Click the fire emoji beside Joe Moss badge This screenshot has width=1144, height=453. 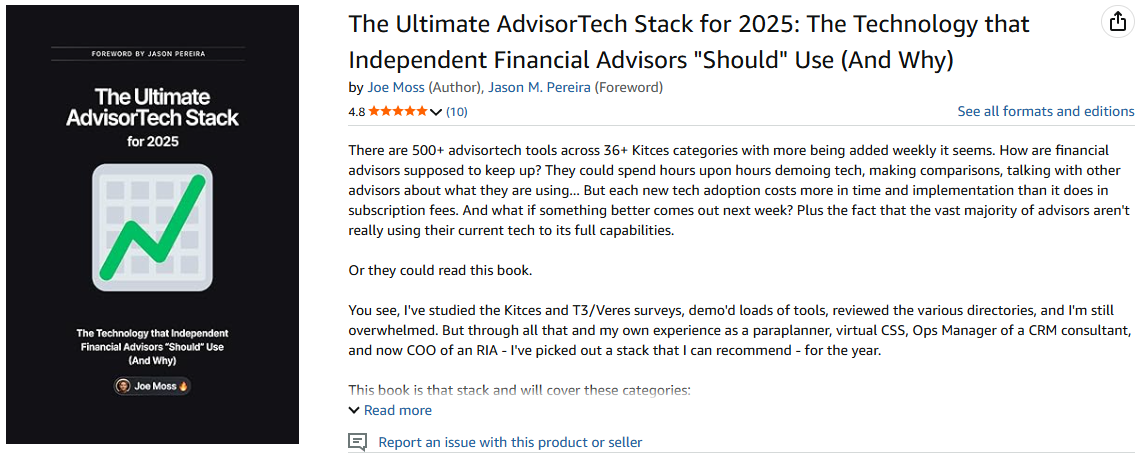pyautogui.click(x=184, y=386)
